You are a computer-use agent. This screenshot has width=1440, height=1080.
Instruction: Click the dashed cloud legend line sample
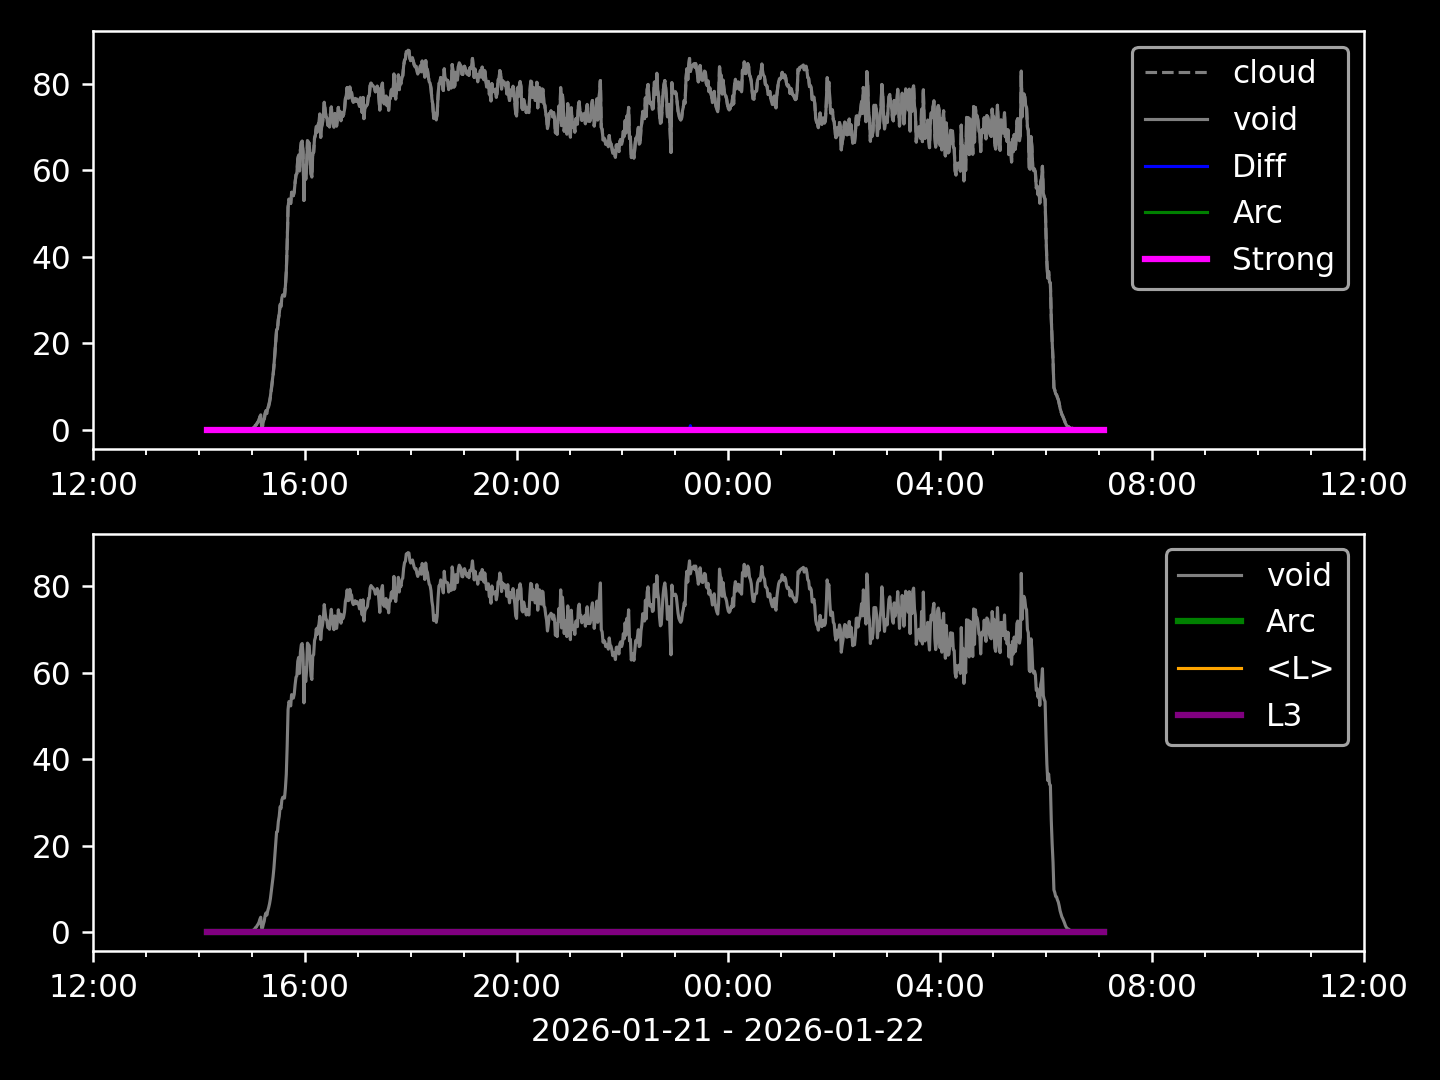(x=1176, y=73)
